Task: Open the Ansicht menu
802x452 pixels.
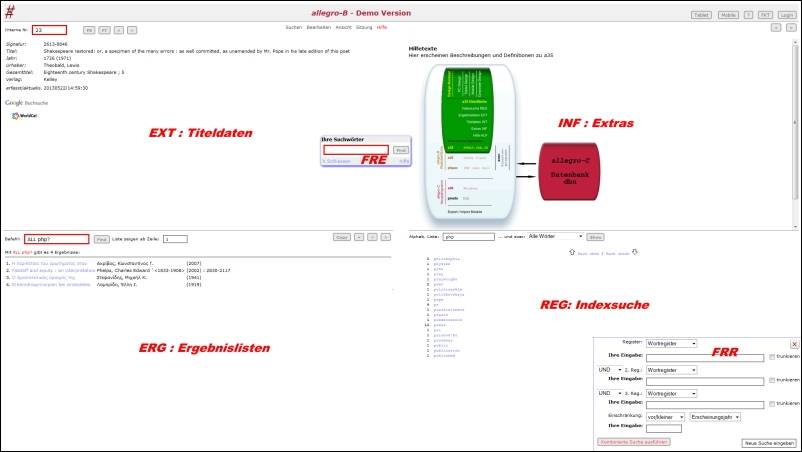Action: (344, 27)
